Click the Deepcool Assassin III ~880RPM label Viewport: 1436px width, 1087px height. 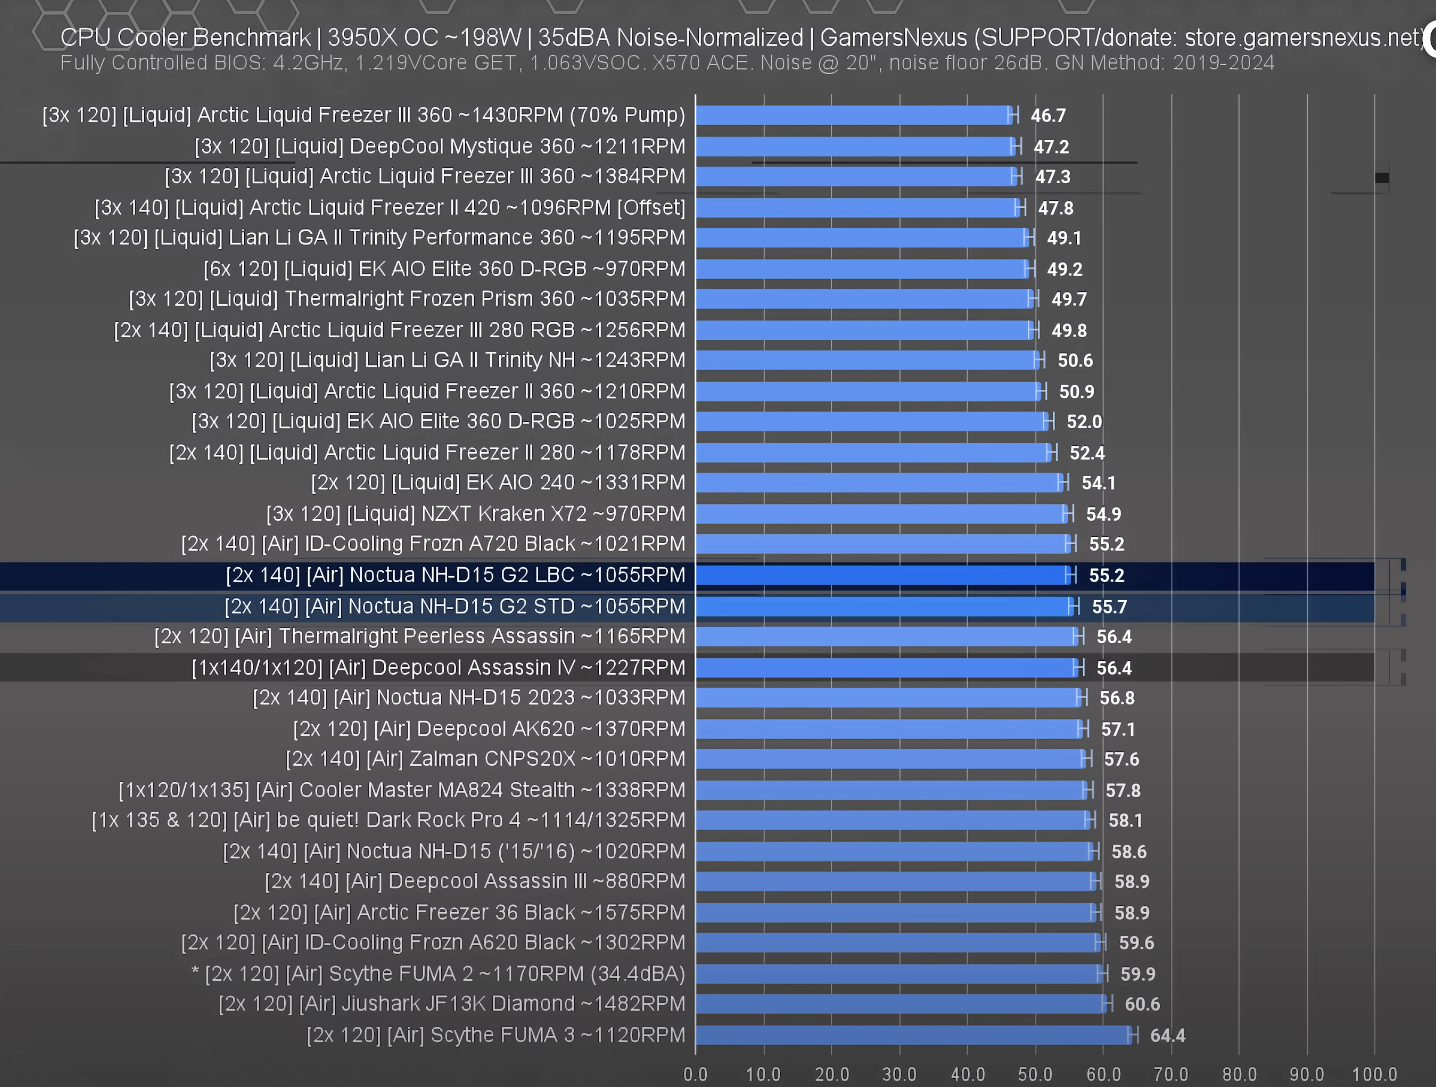coord(475,881)
